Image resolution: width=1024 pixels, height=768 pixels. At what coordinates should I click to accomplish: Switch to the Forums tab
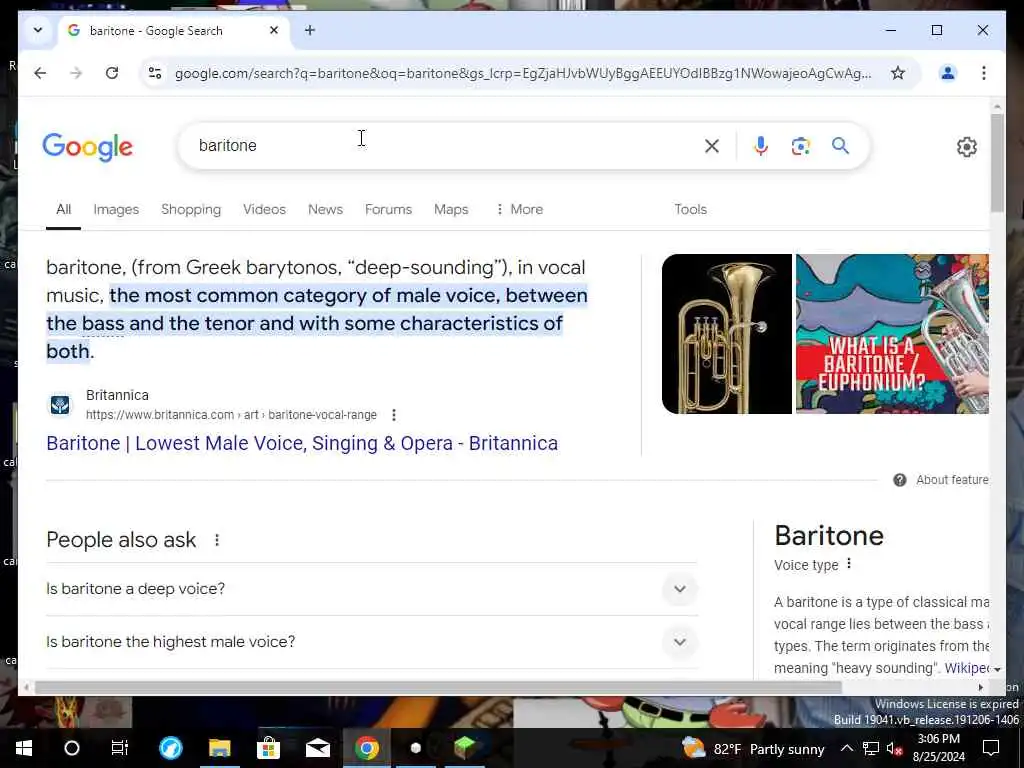coord(388,210)
